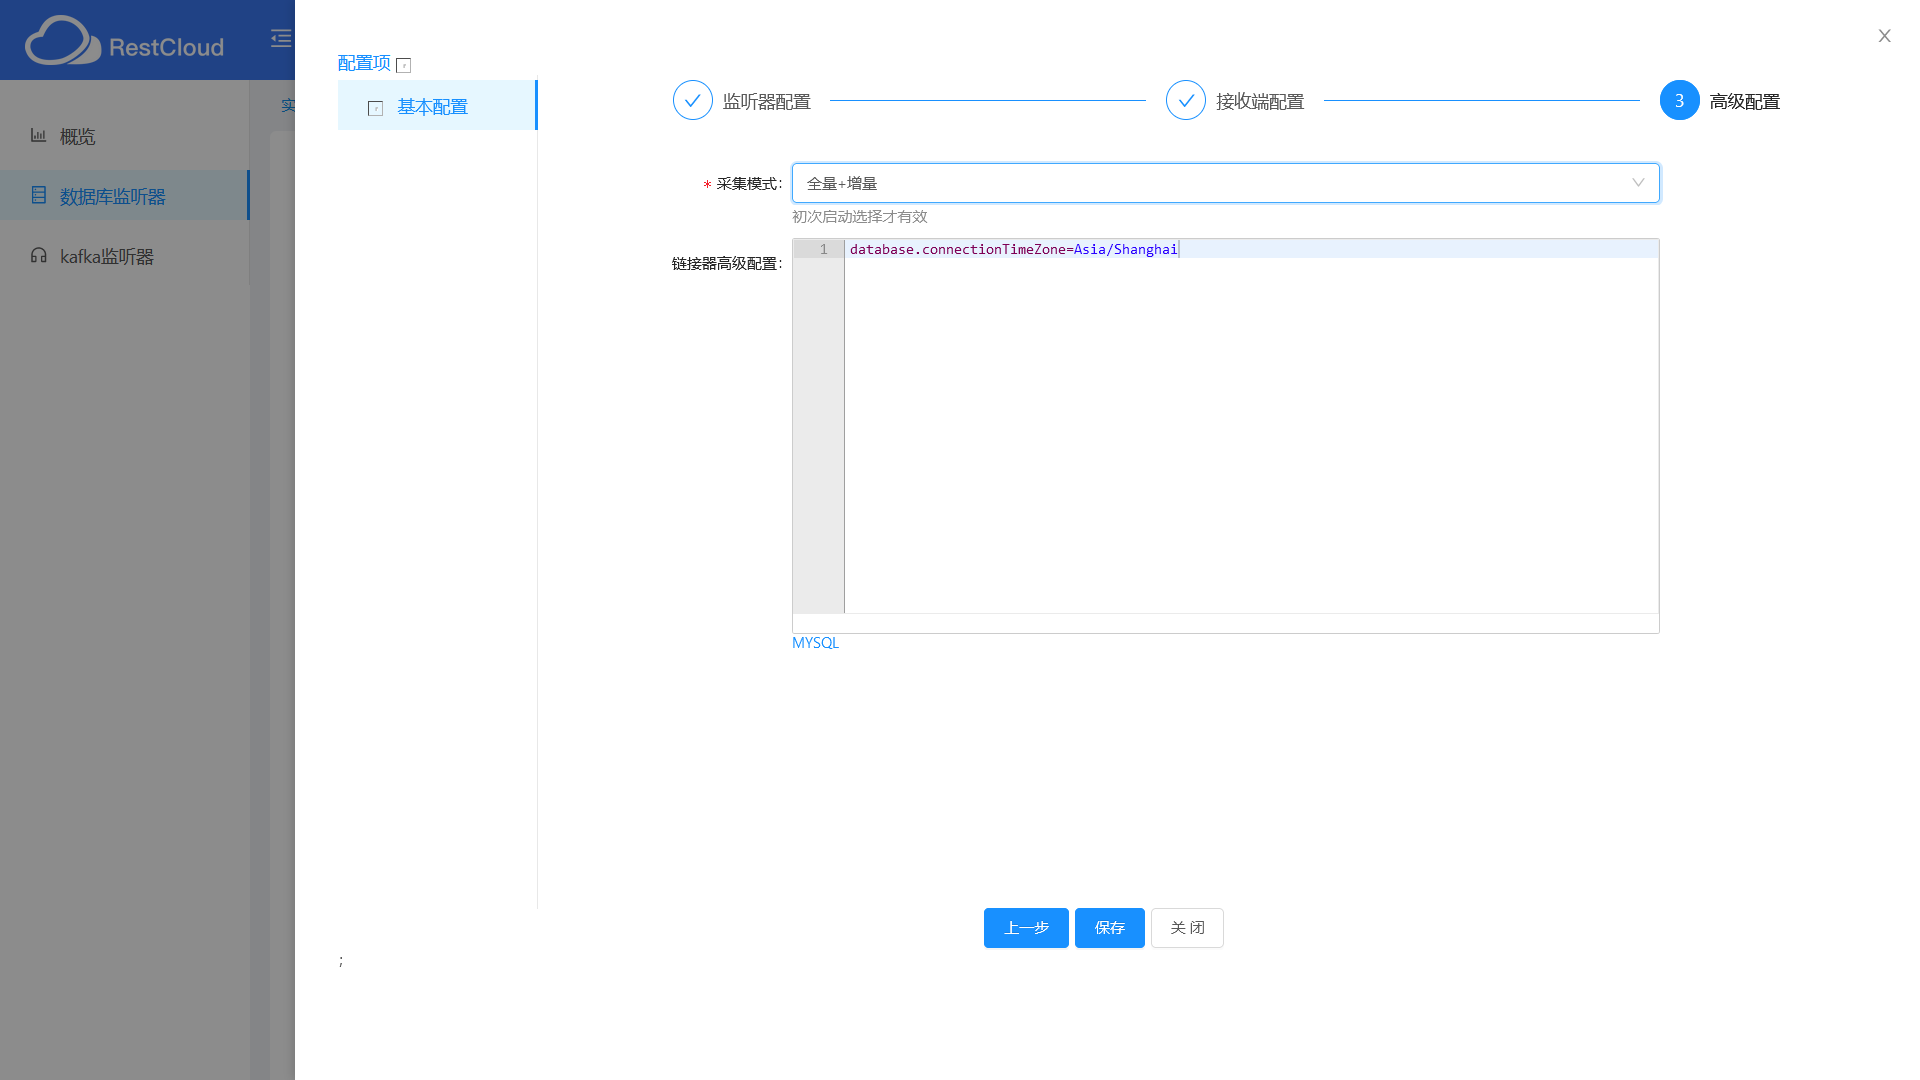
Task: Click the 上一步 button
Action: [1026, 928]
